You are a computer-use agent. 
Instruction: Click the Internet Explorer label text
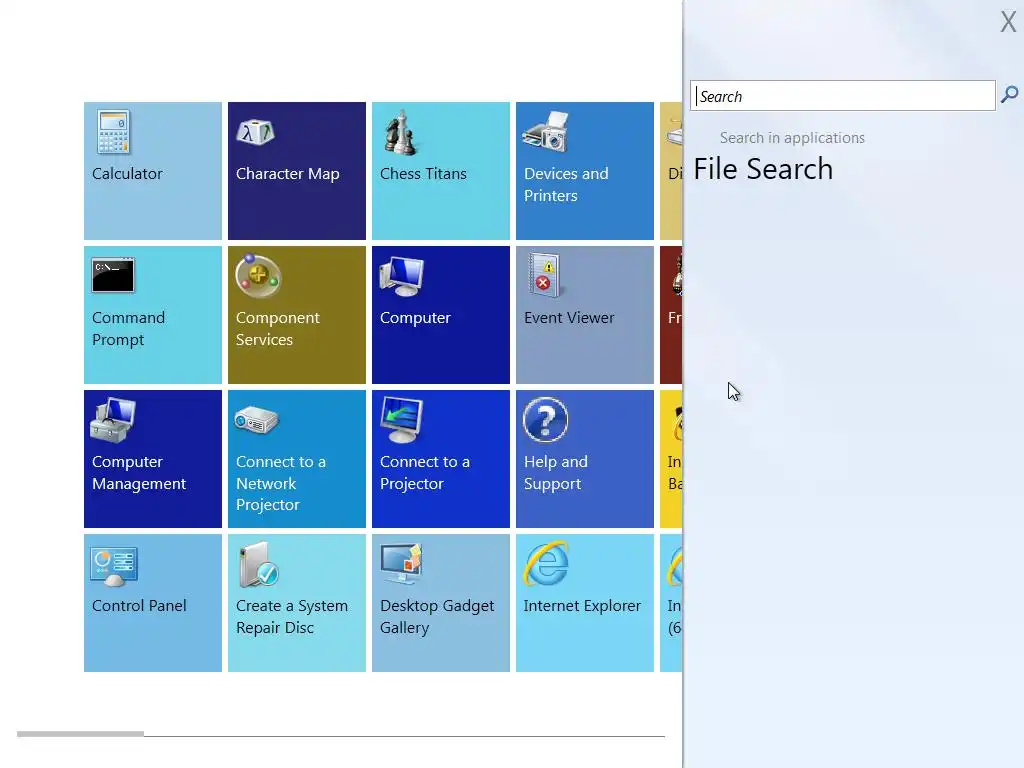(x=582, y=606)
